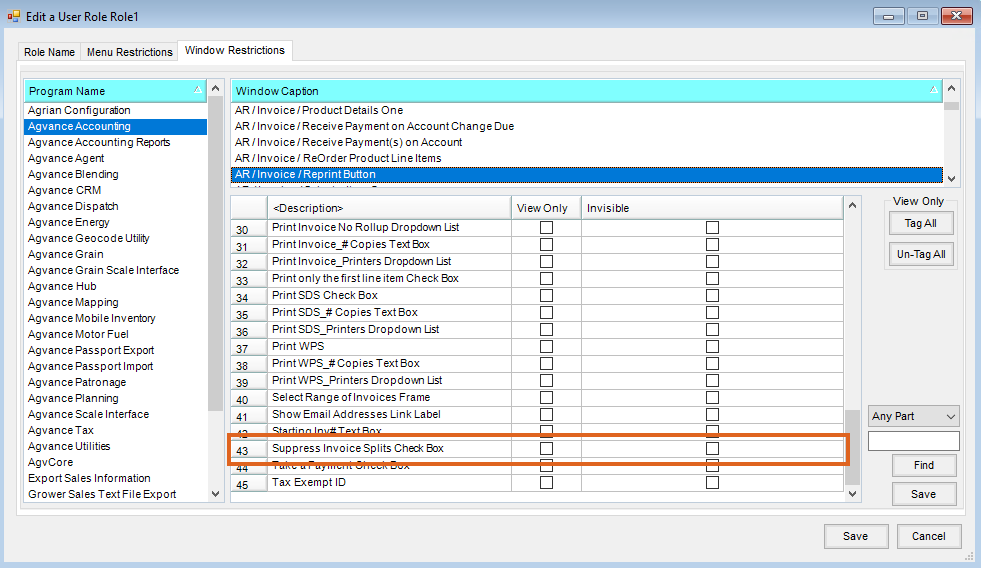Select row 38 Print WPS_# Copies Text Box
981x568 pixels.
[537, 363]
